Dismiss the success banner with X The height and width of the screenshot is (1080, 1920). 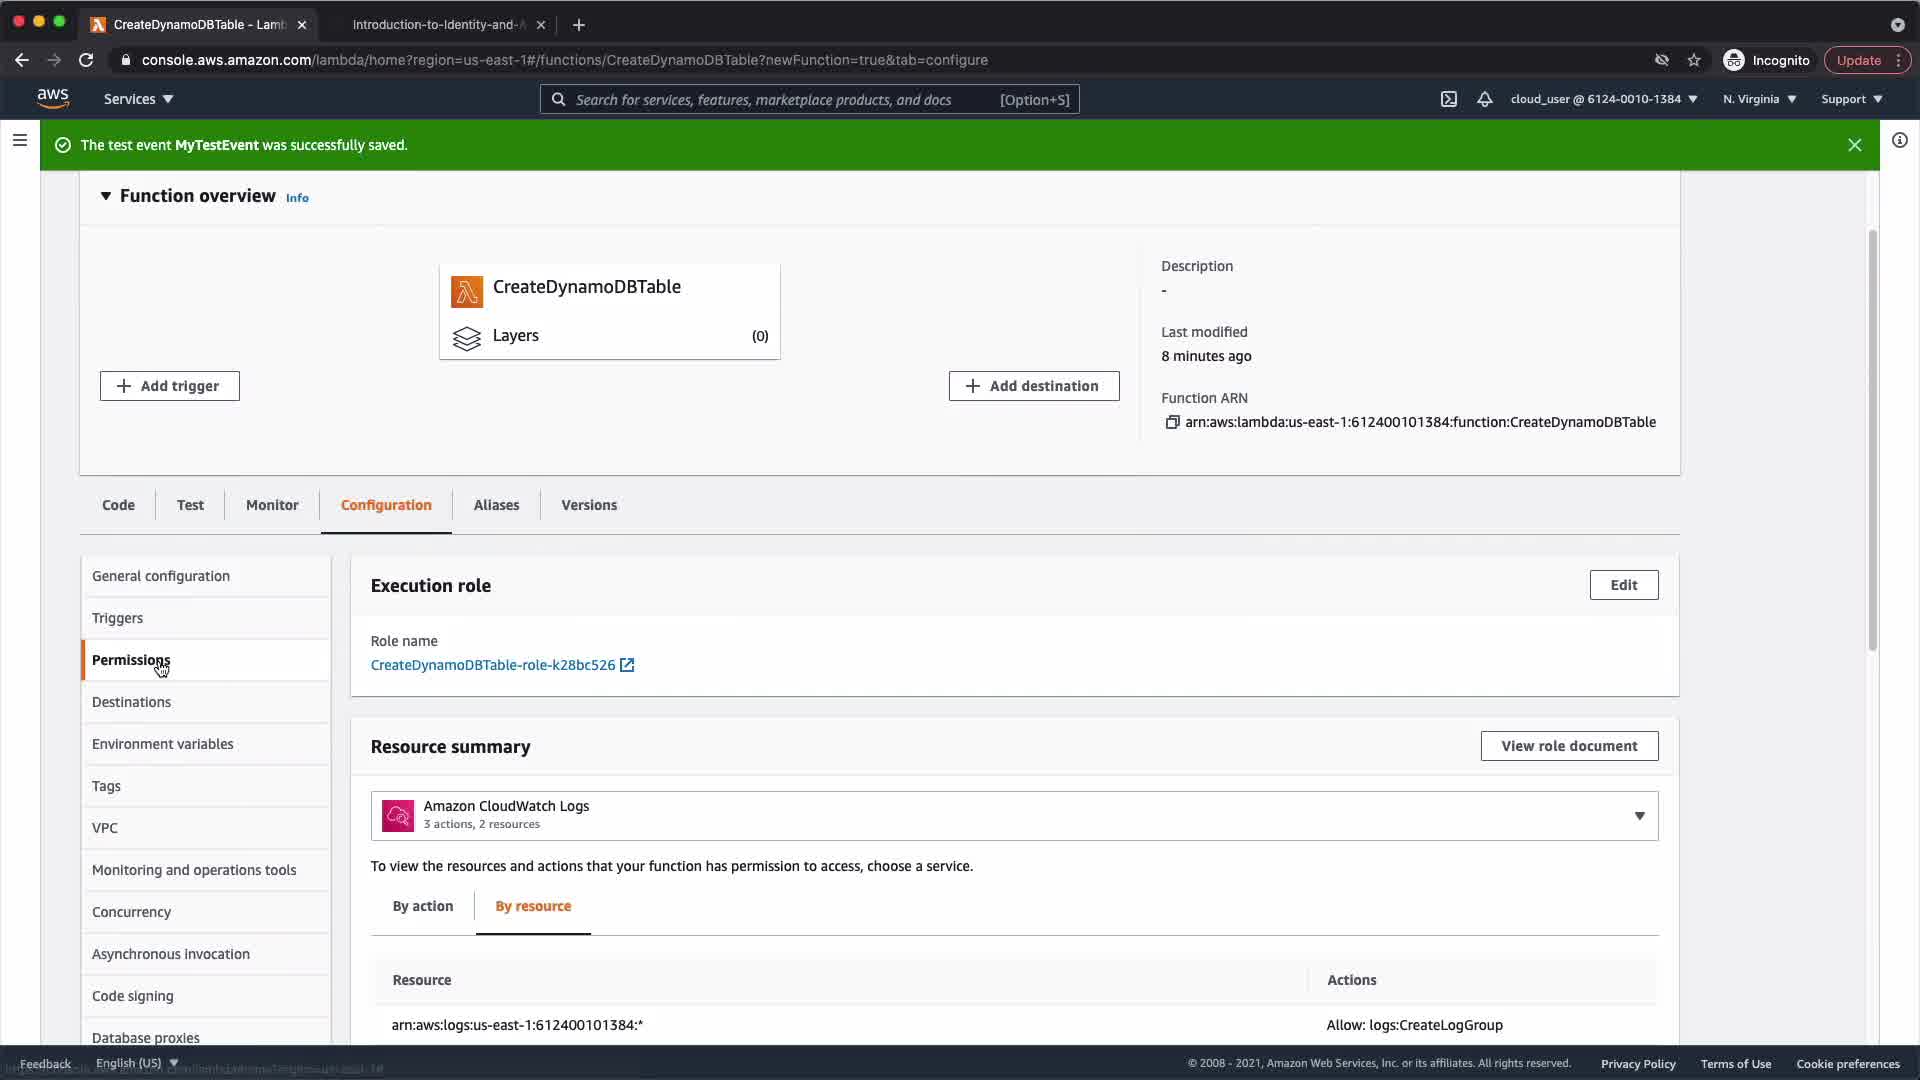(1854, 145)
